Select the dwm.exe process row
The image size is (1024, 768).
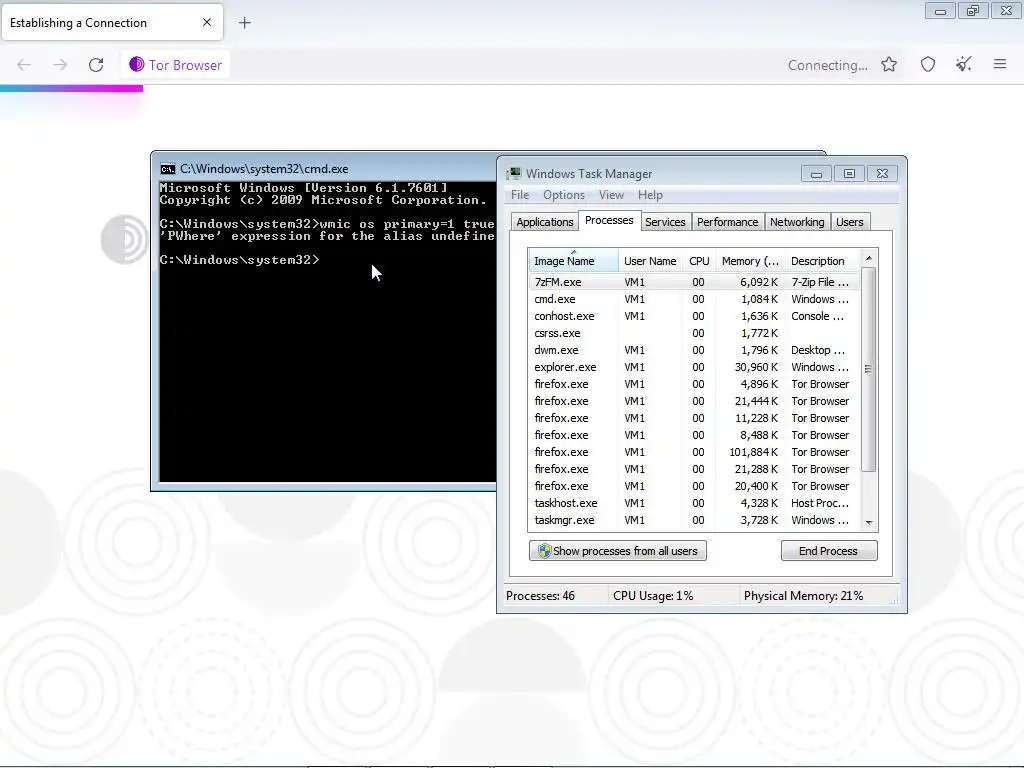(694, 350)
